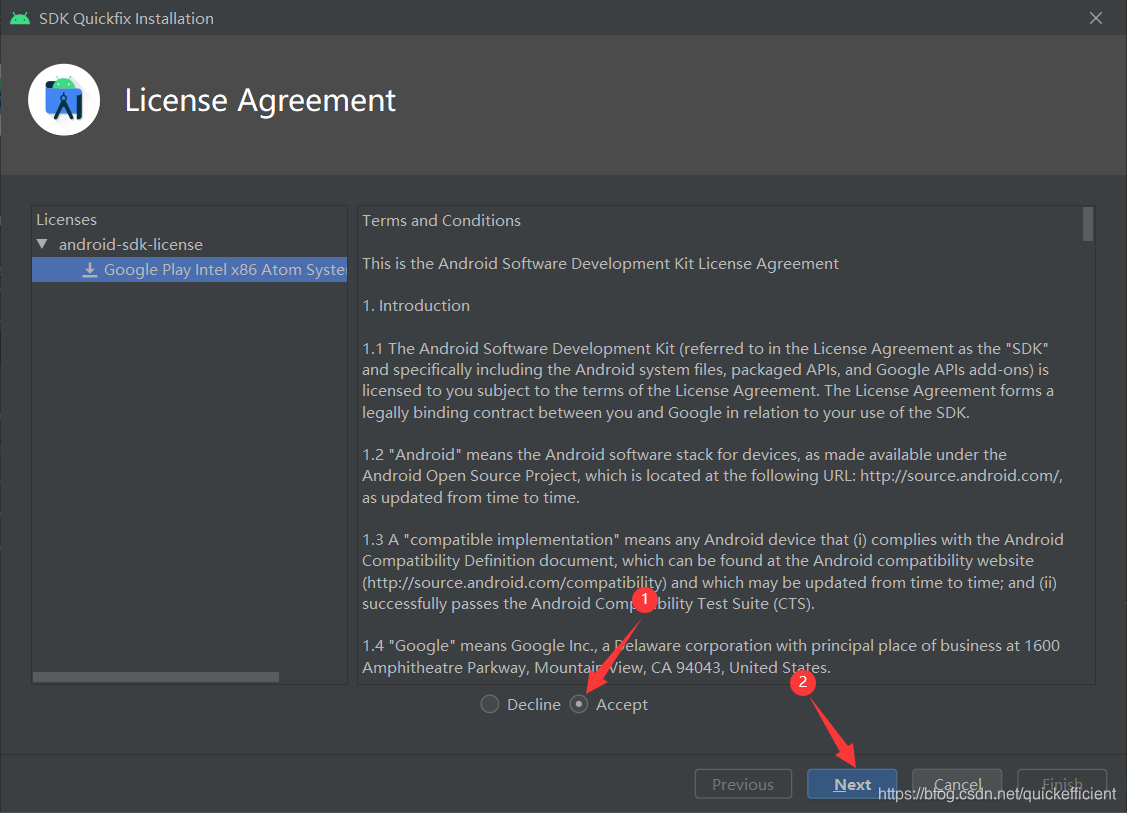Click the Finish button
The image size is (1127, 813).
(1062, 784)
